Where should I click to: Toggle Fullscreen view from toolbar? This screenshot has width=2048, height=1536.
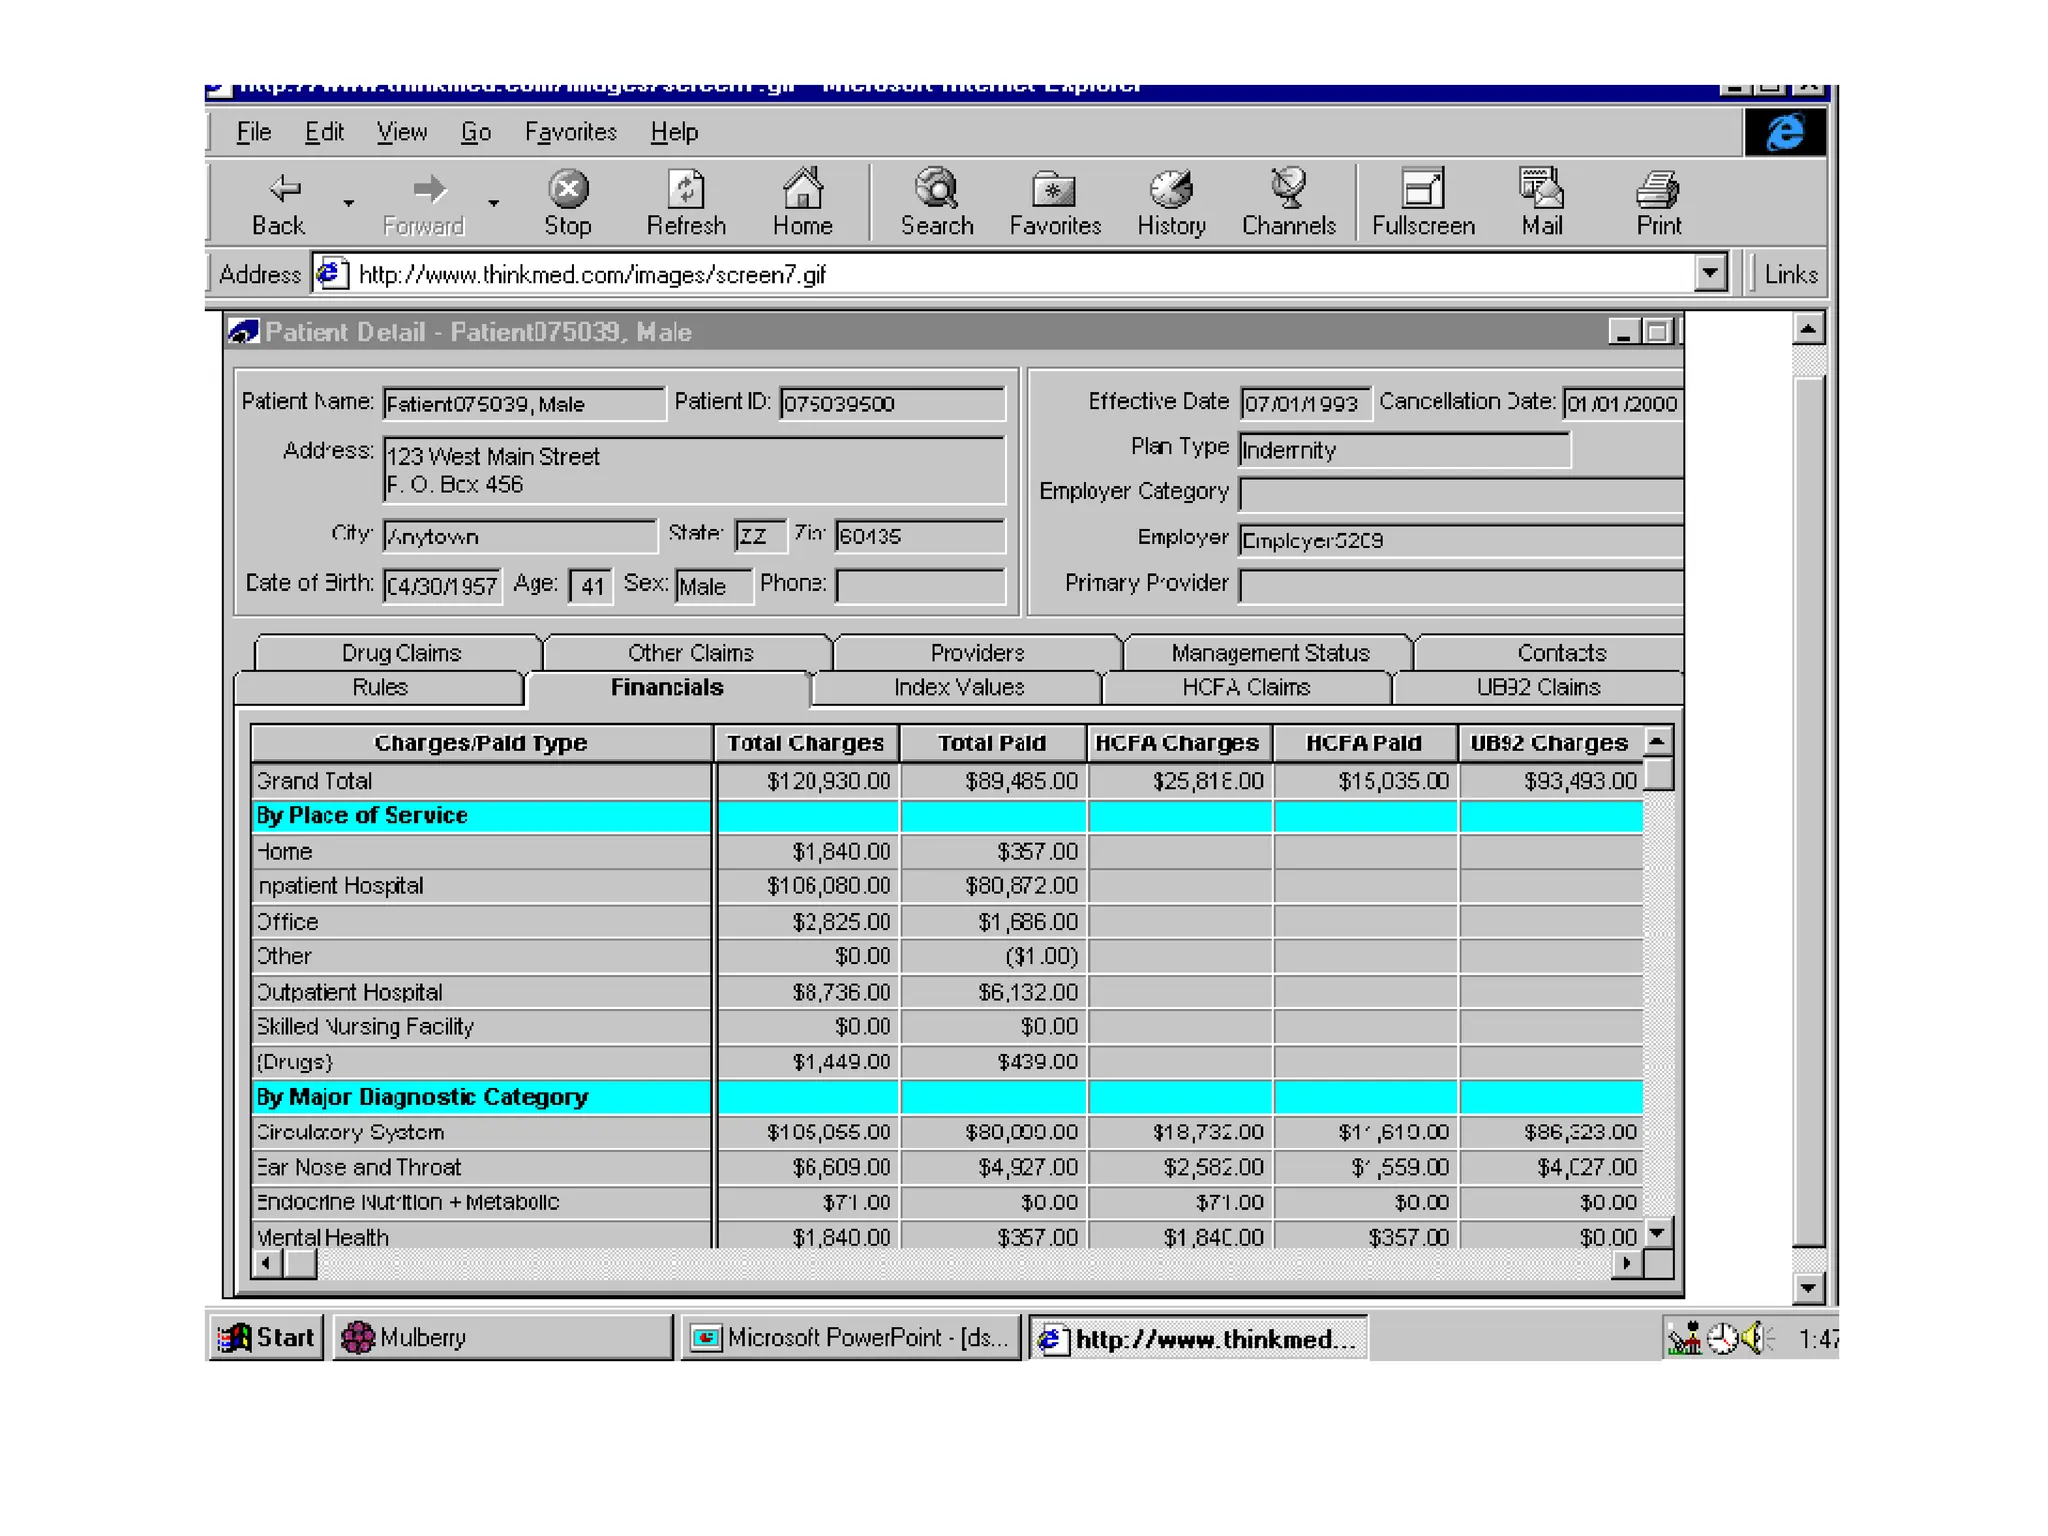[1422, 189]
